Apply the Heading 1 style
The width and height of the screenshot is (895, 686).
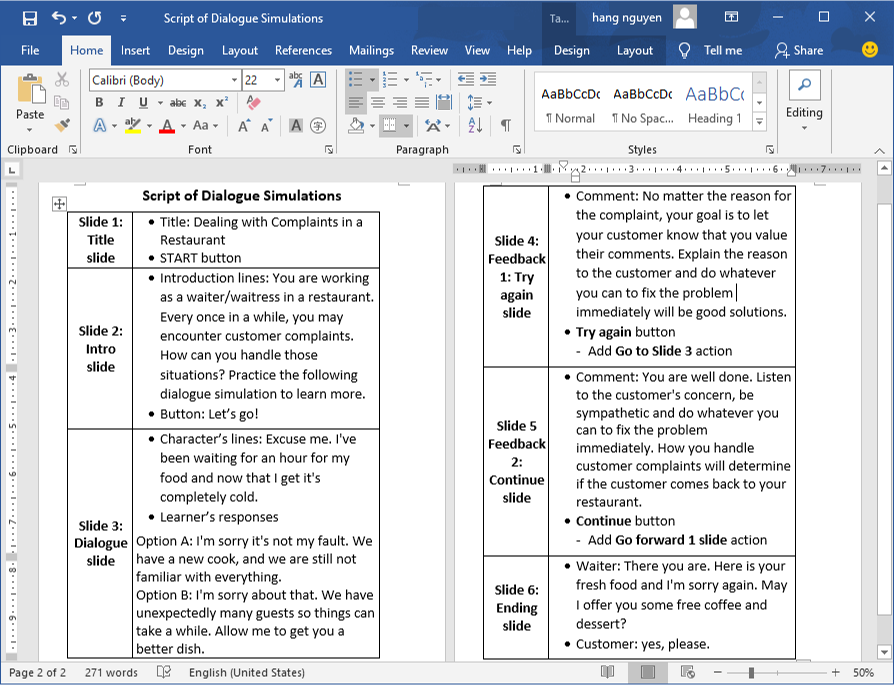point(715,103)
